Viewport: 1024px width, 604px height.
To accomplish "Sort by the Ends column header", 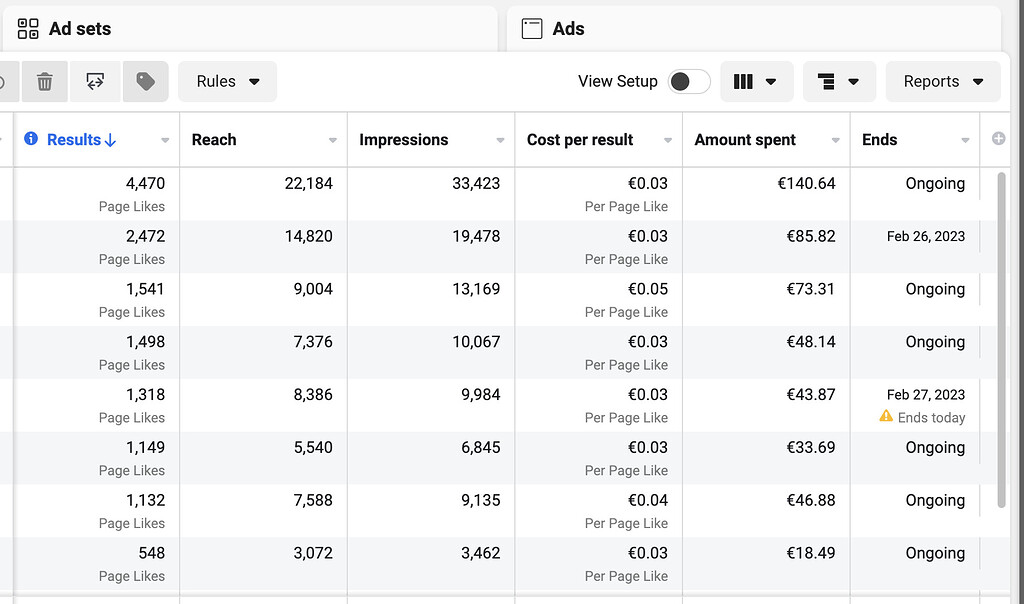I will pos(880,140).
